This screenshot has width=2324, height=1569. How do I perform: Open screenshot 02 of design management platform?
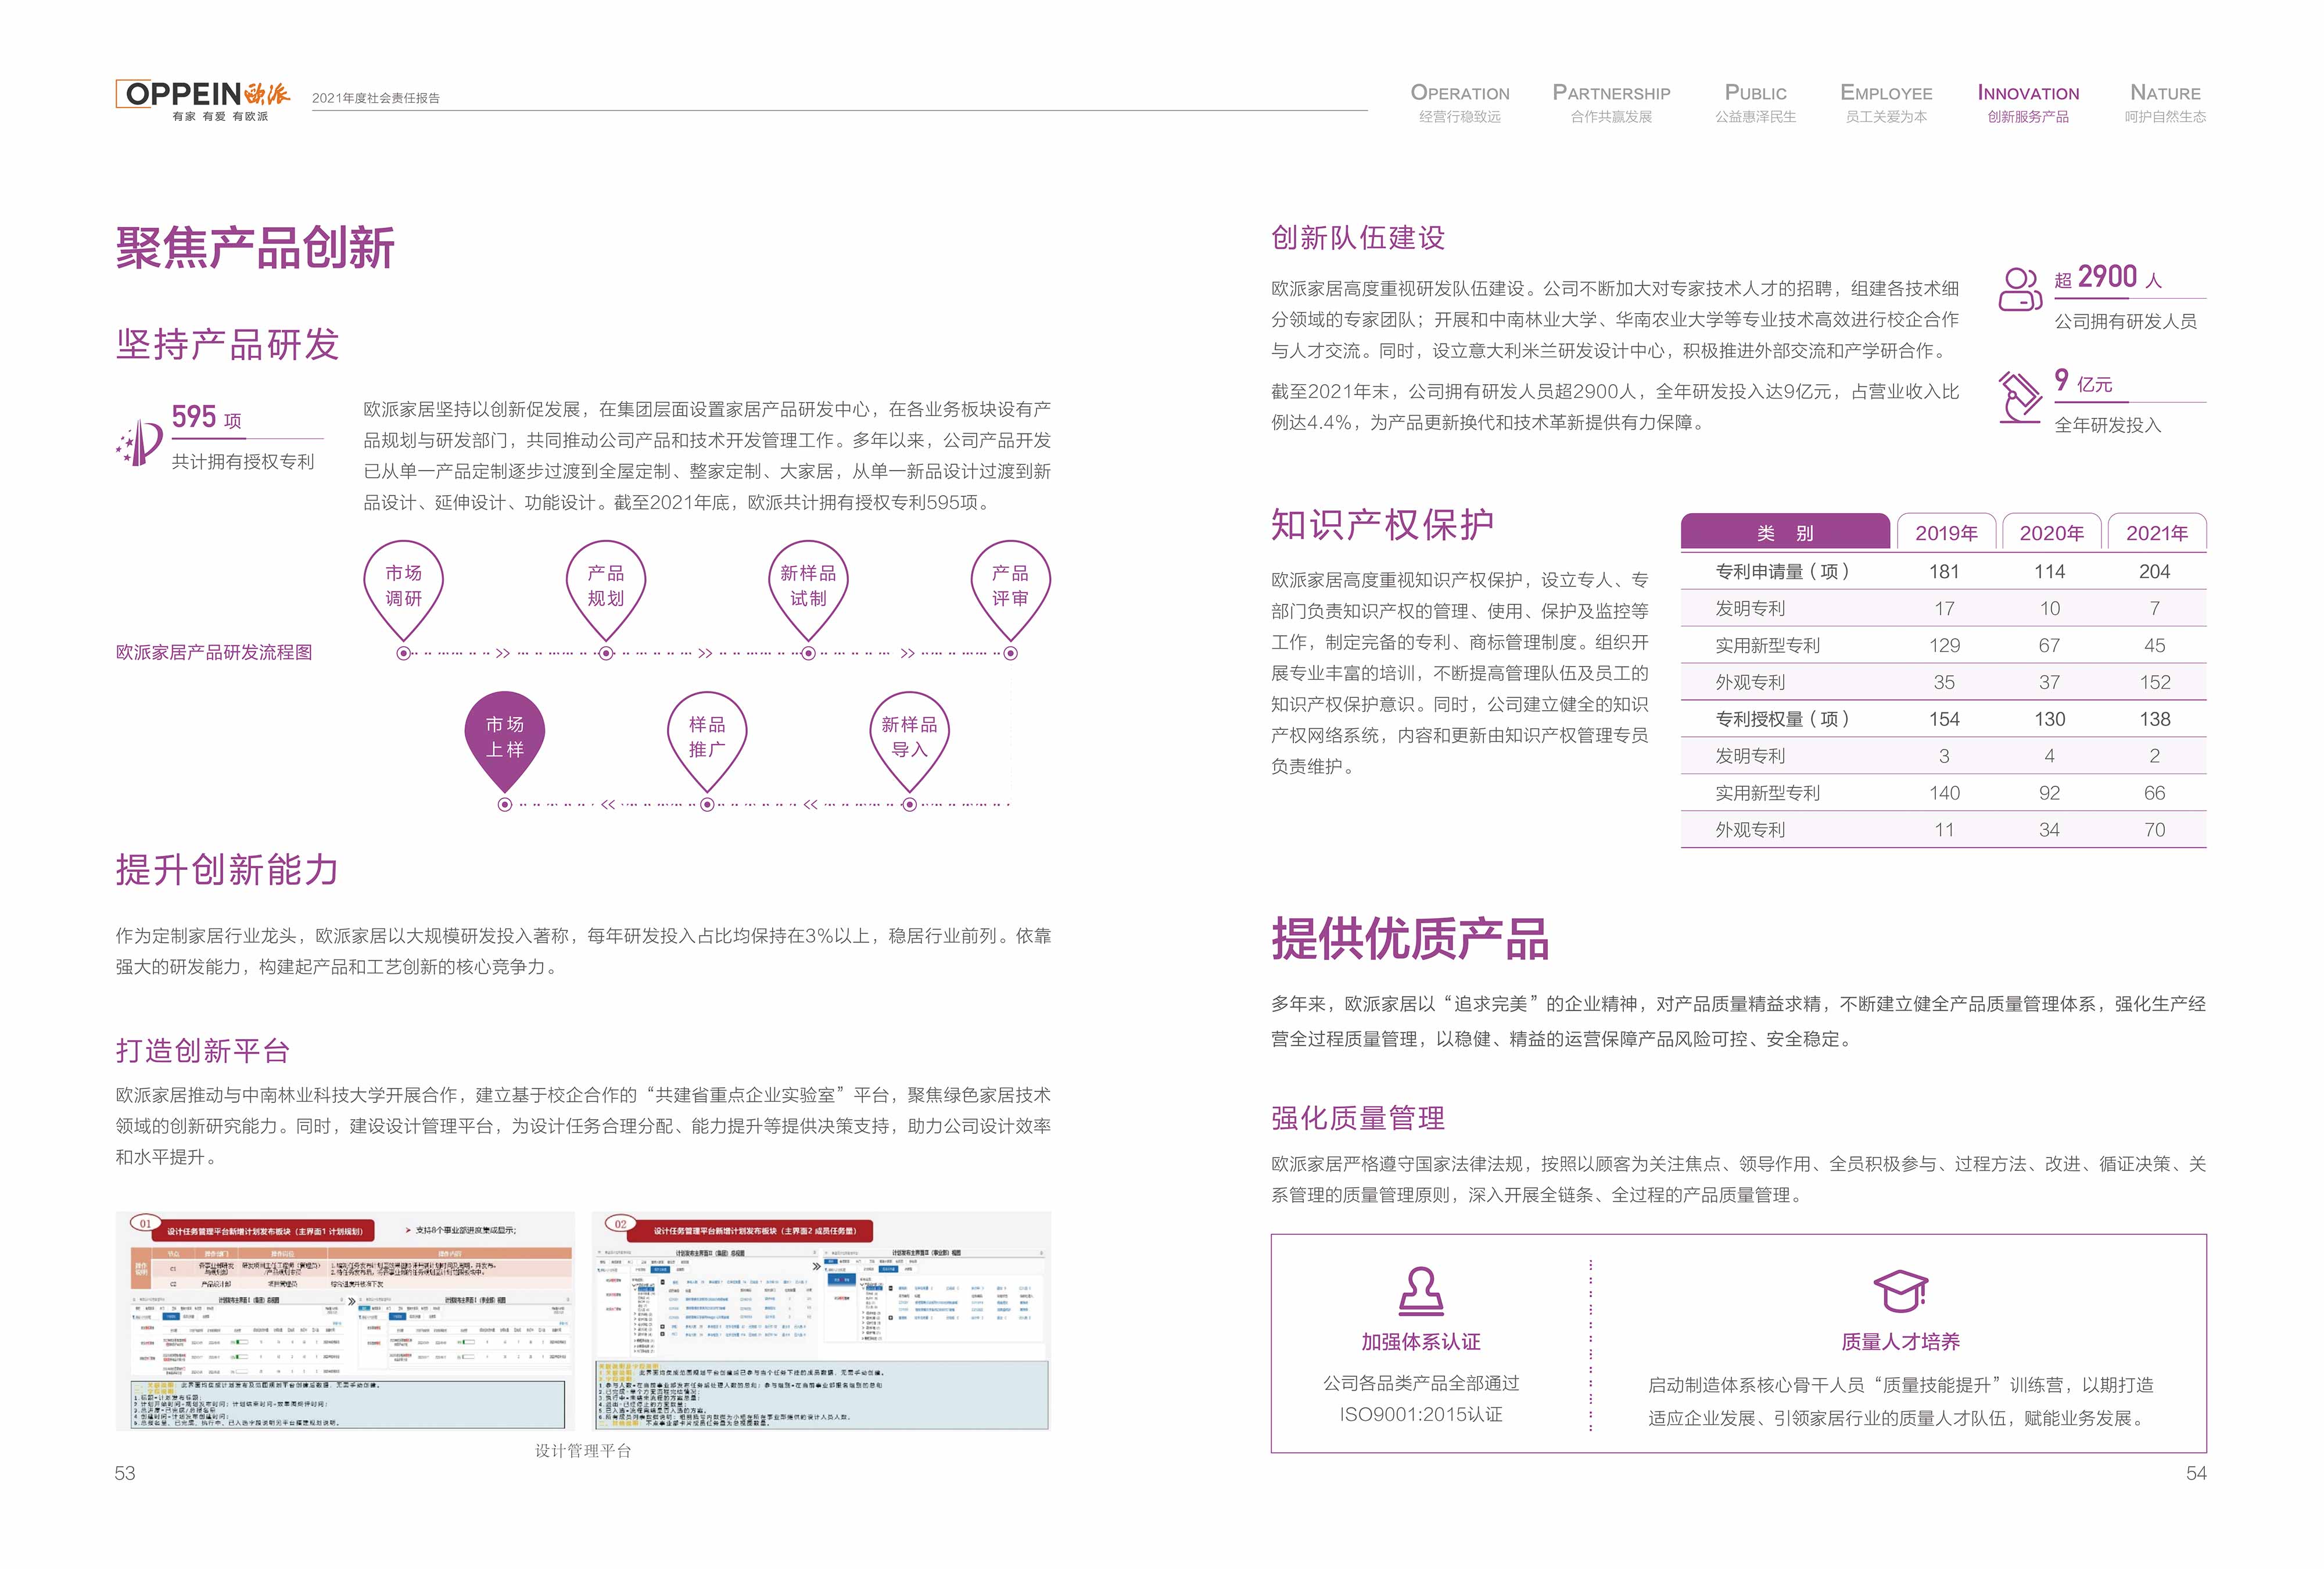point(821,1321)
